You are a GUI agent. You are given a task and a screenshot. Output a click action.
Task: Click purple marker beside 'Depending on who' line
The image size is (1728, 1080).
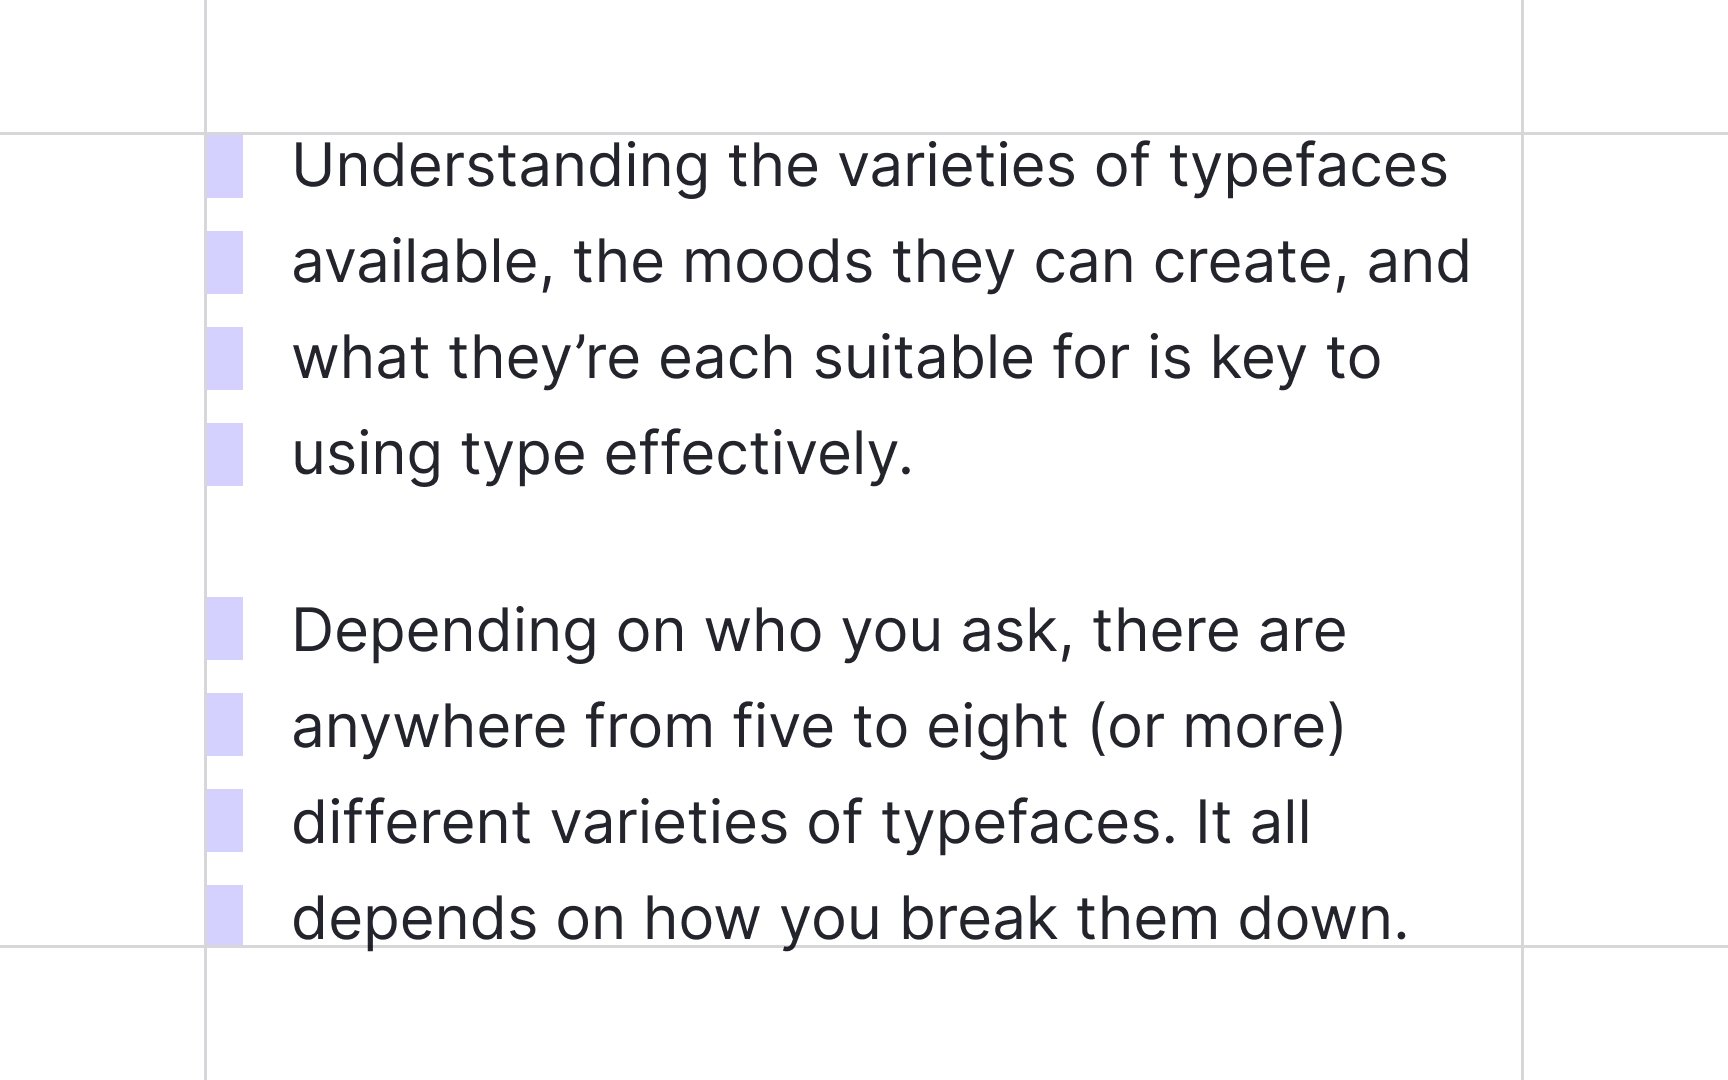point(225,628)
